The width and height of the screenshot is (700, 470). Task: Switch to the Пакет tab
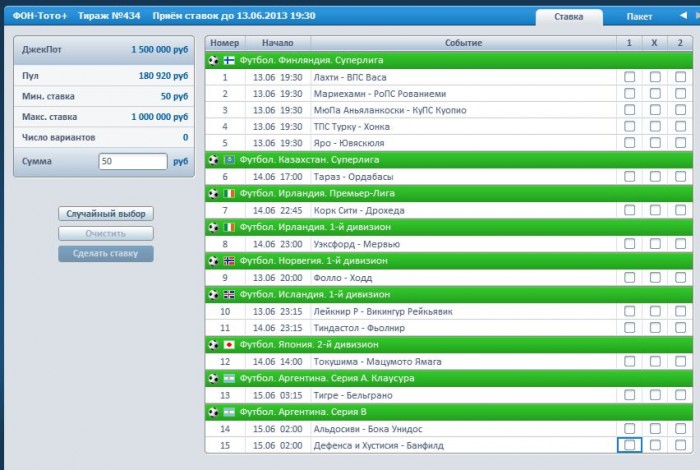point(639,17)
